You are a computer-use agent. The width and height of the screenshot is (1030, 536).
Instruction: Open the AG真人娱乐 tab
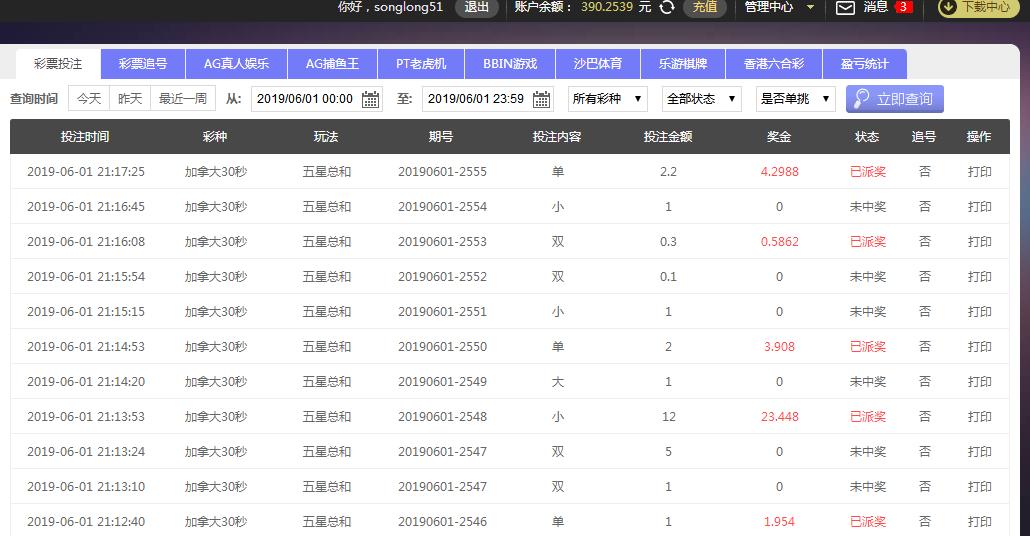click(236, 64)
